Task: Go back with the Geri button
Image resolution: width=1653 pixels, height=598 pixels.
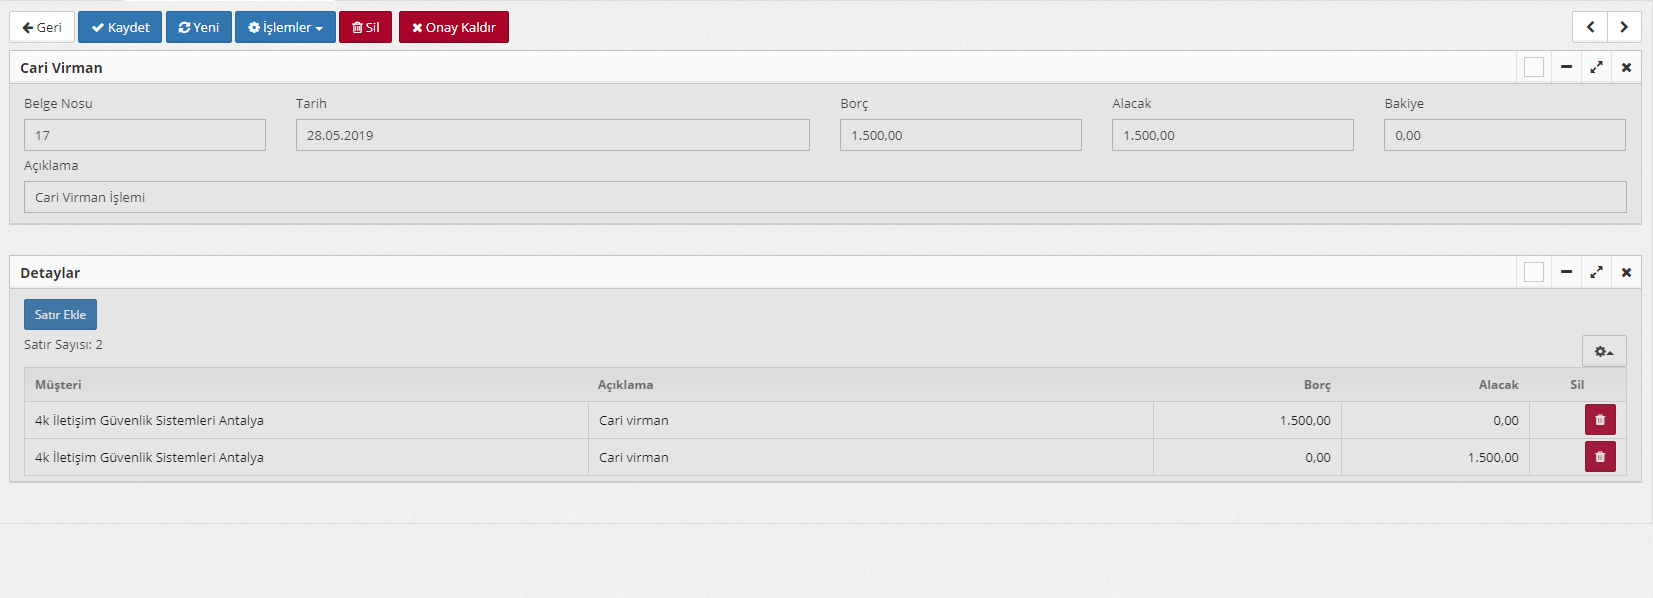Action: point(42,27)
